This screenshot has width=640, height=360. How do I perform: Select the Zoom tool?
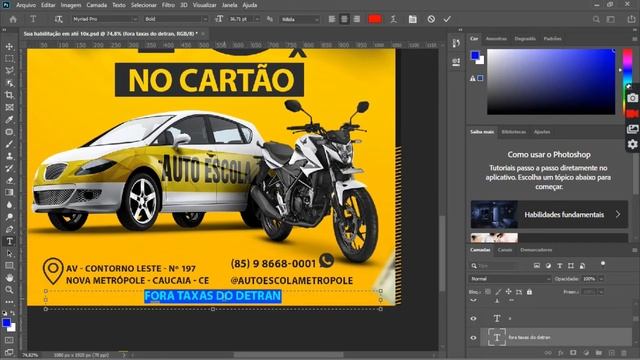click(x=9, y=290)
